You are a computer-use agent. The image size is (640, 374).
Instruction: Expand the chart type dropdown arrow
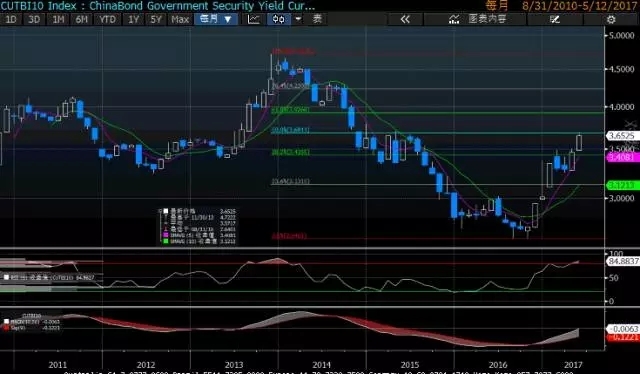(298, 19)
